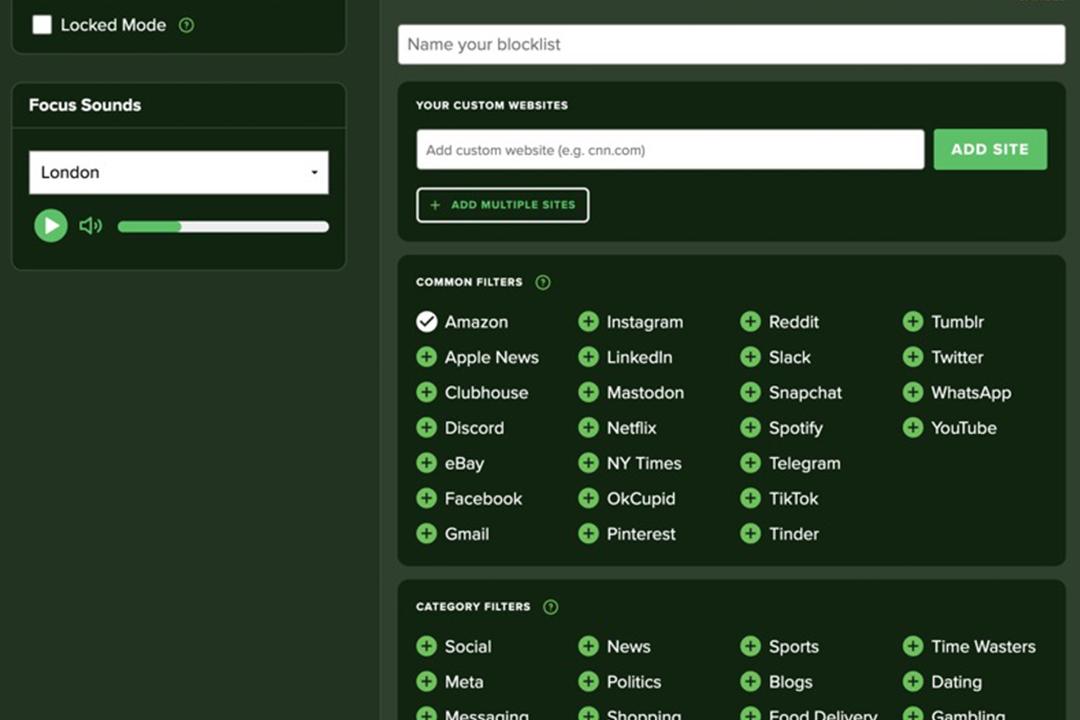
Task: Add Meta category filter
Action: tap(426, 681)
